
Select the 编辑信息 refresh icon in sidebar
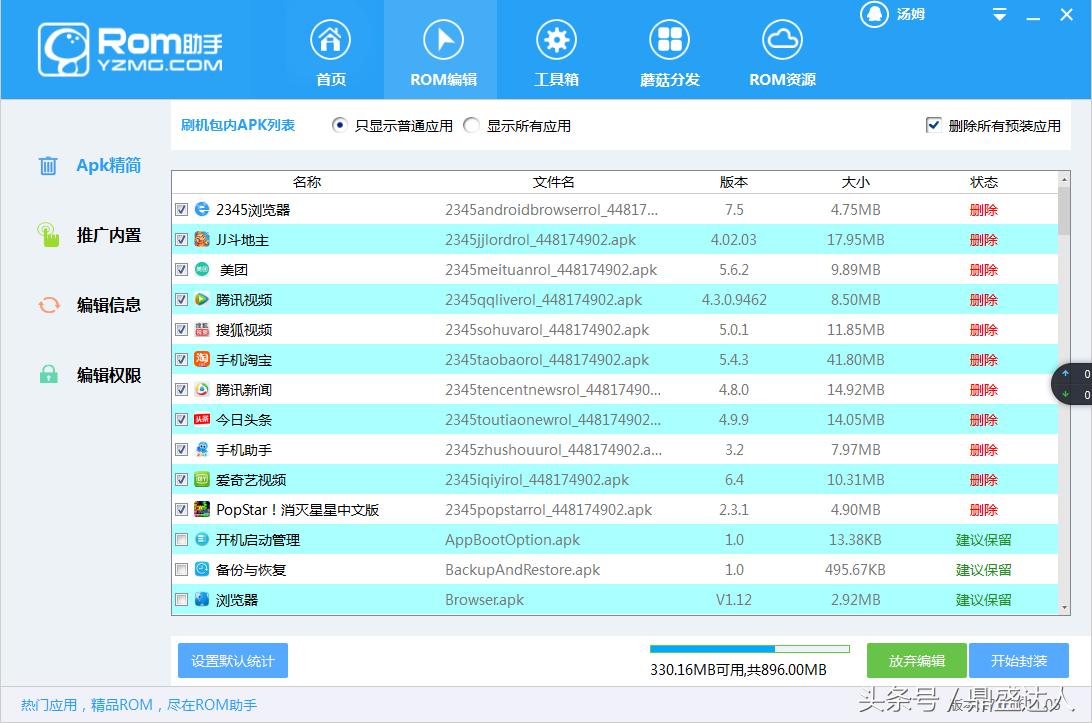[47, 305]
